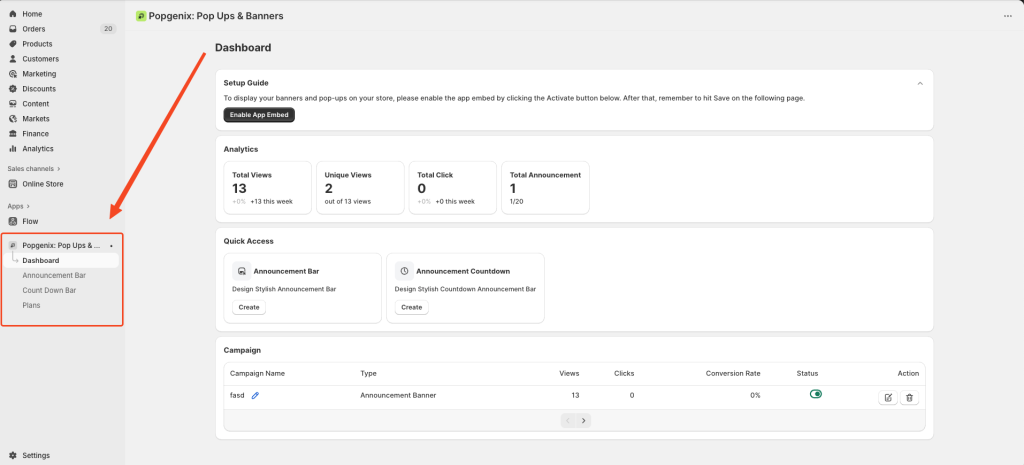The width and height of the screenshot is (1024, 465).
Task: Collapse the Setup Guide section
Action: pyautogui.click(x=920, y=84)
